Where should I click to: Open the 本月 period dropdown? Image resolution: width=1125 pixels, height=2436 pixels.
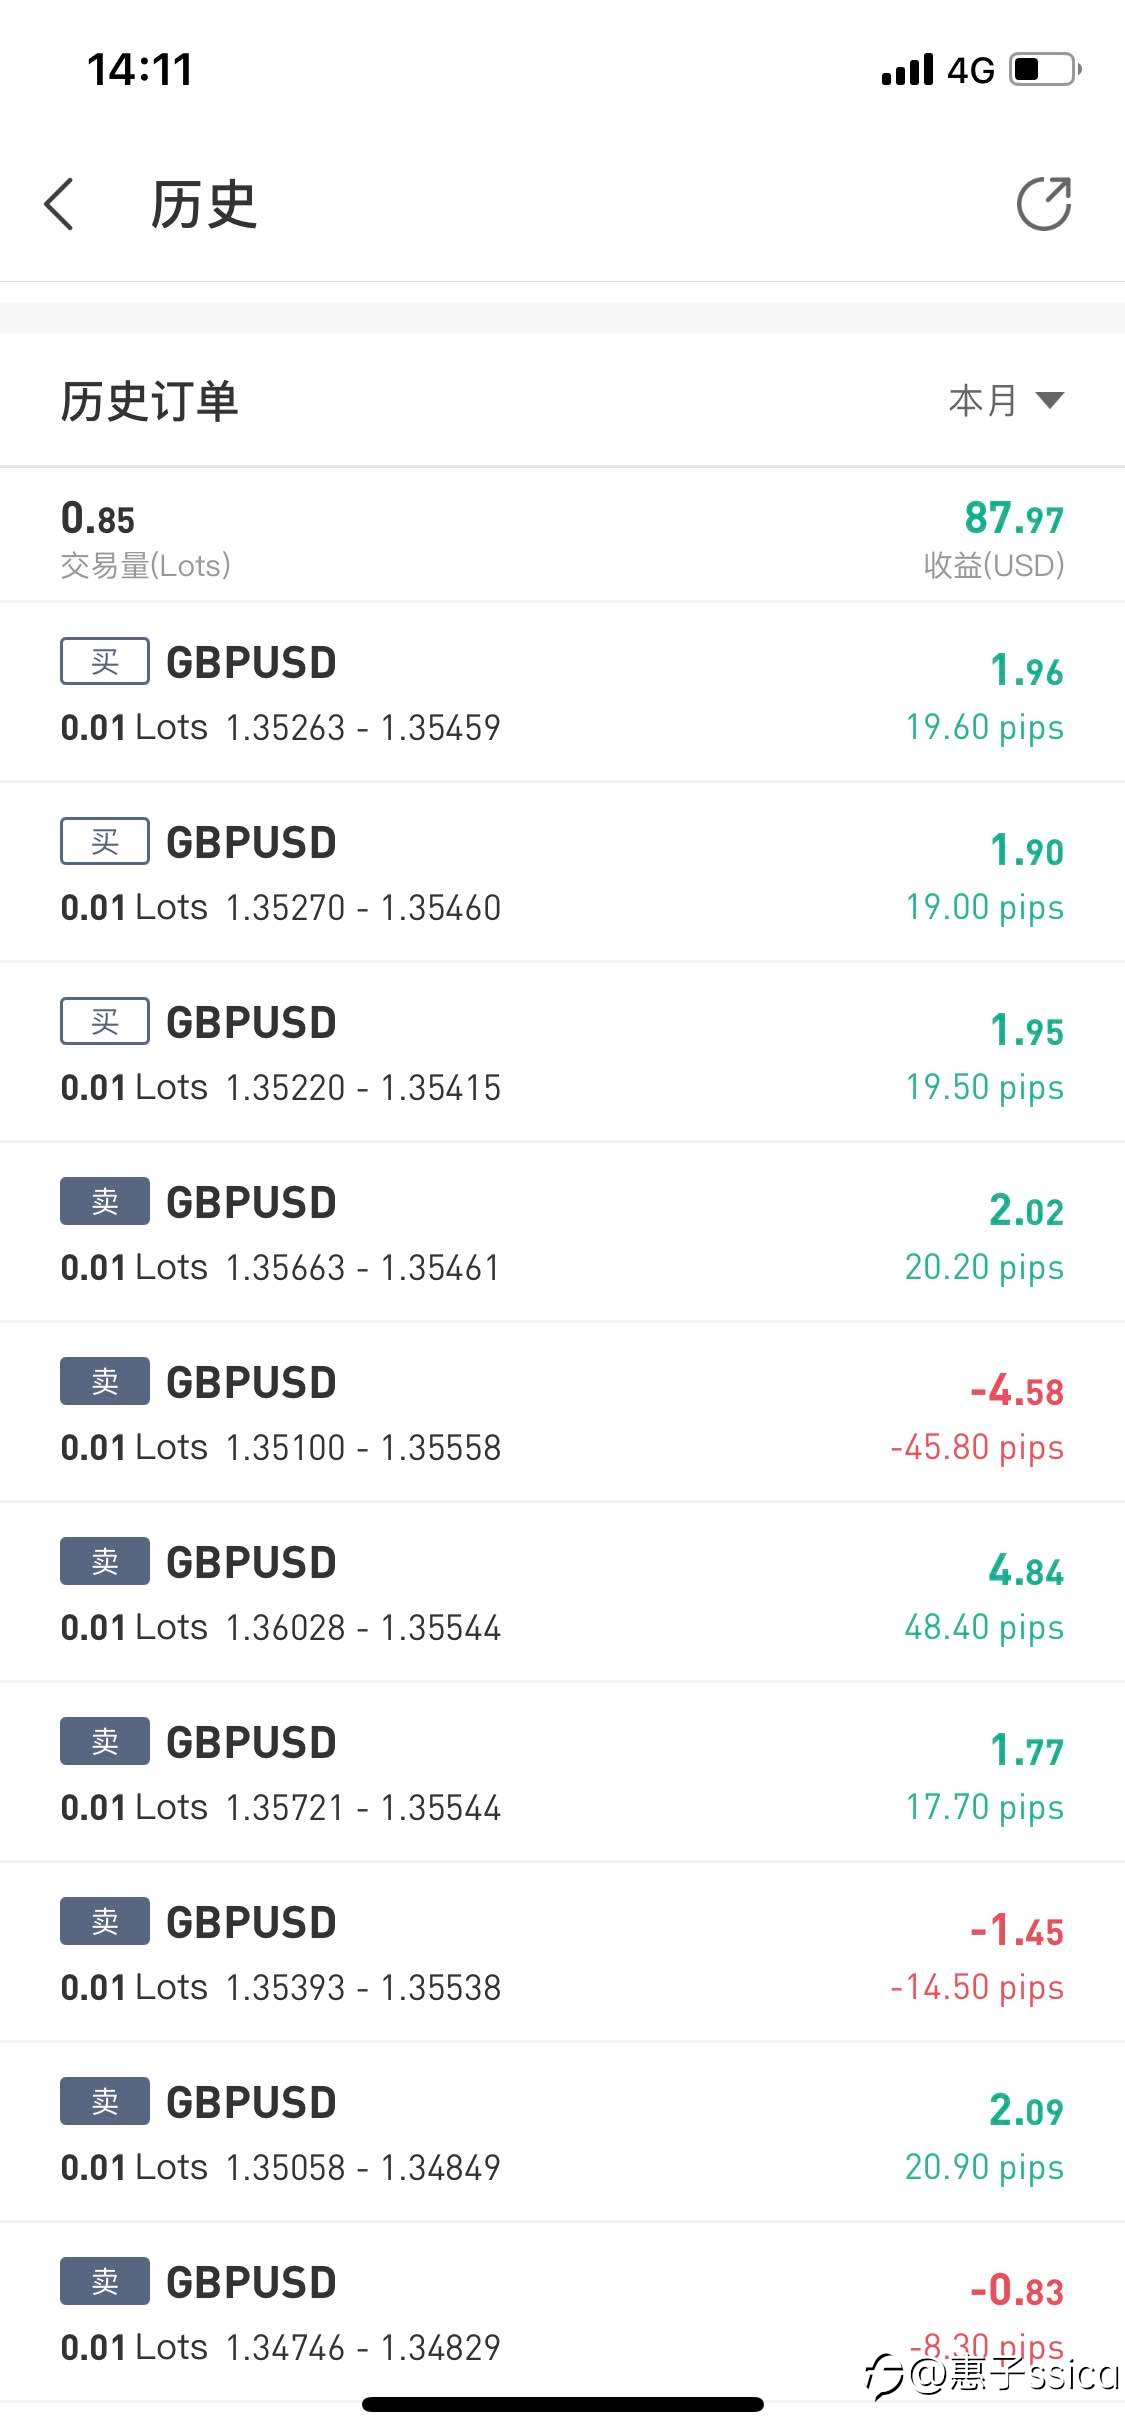(1005, 401)
